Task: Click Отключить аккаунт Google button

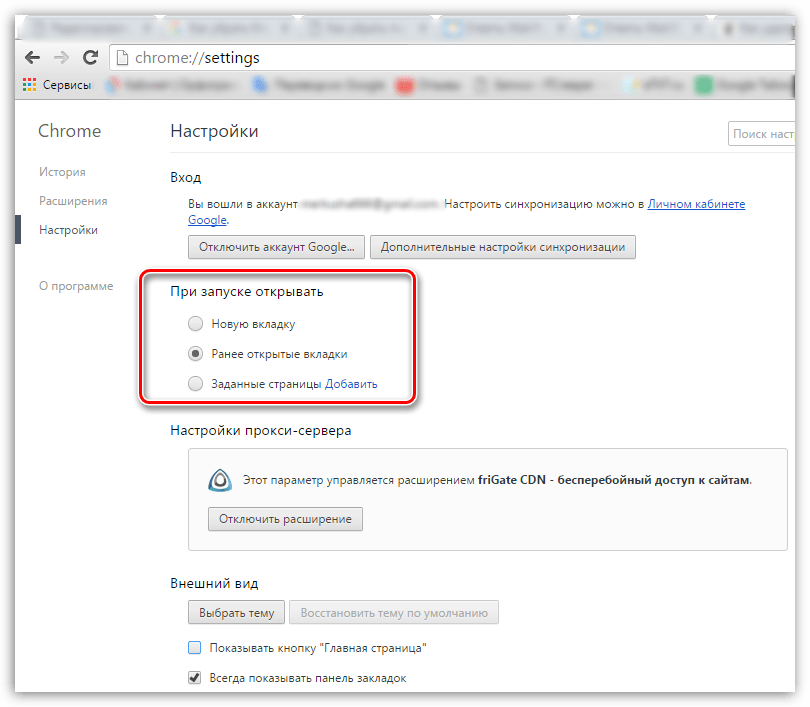Action: (x=276, y=247)
